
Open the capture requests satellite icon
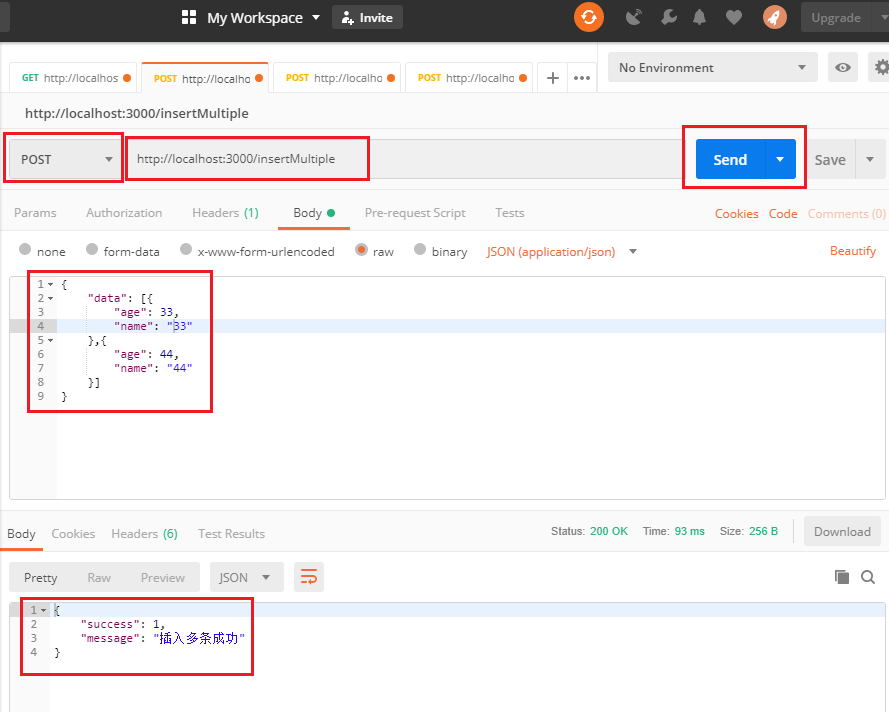click(x=633, y=18)
